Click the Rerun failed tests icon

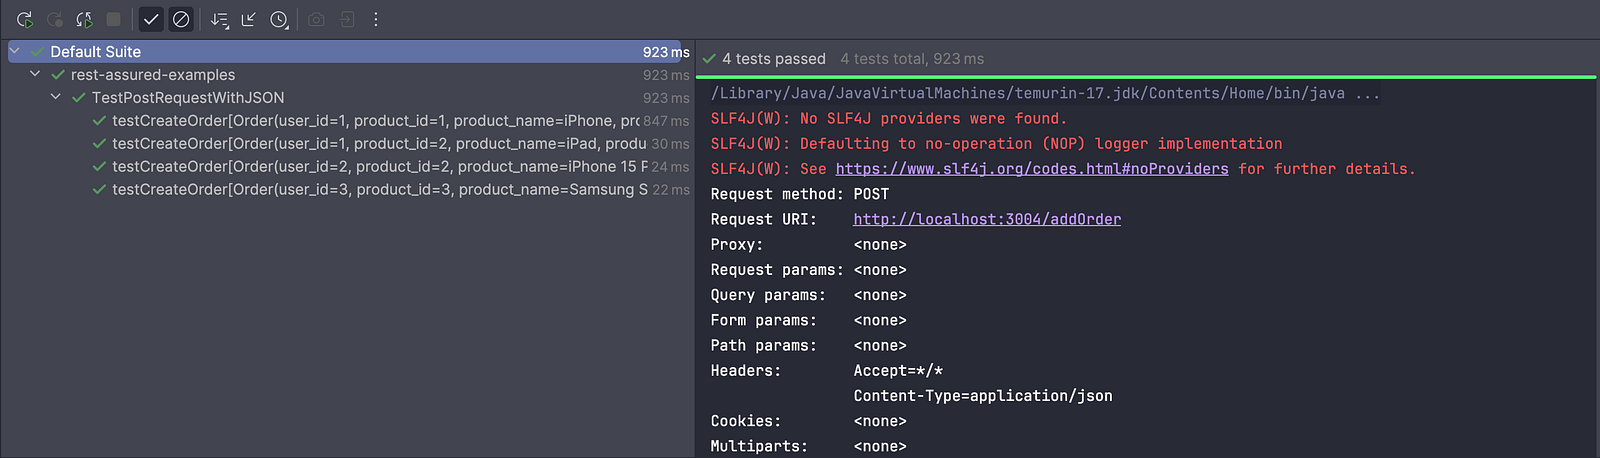click(55, 19)
